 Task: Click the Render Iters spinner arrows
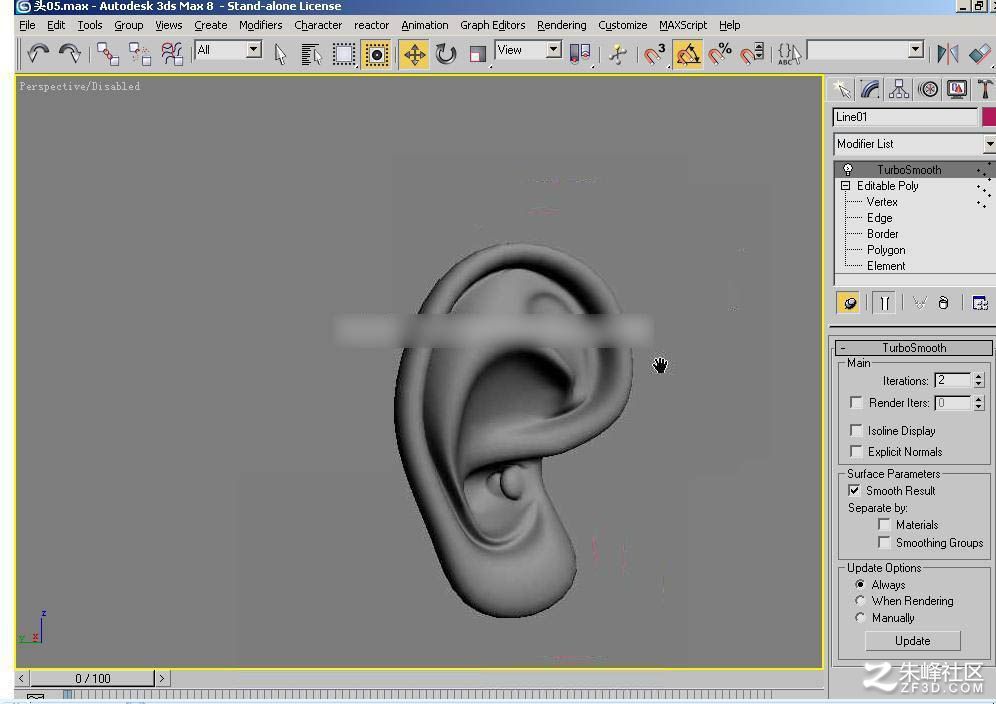[979, 403]
